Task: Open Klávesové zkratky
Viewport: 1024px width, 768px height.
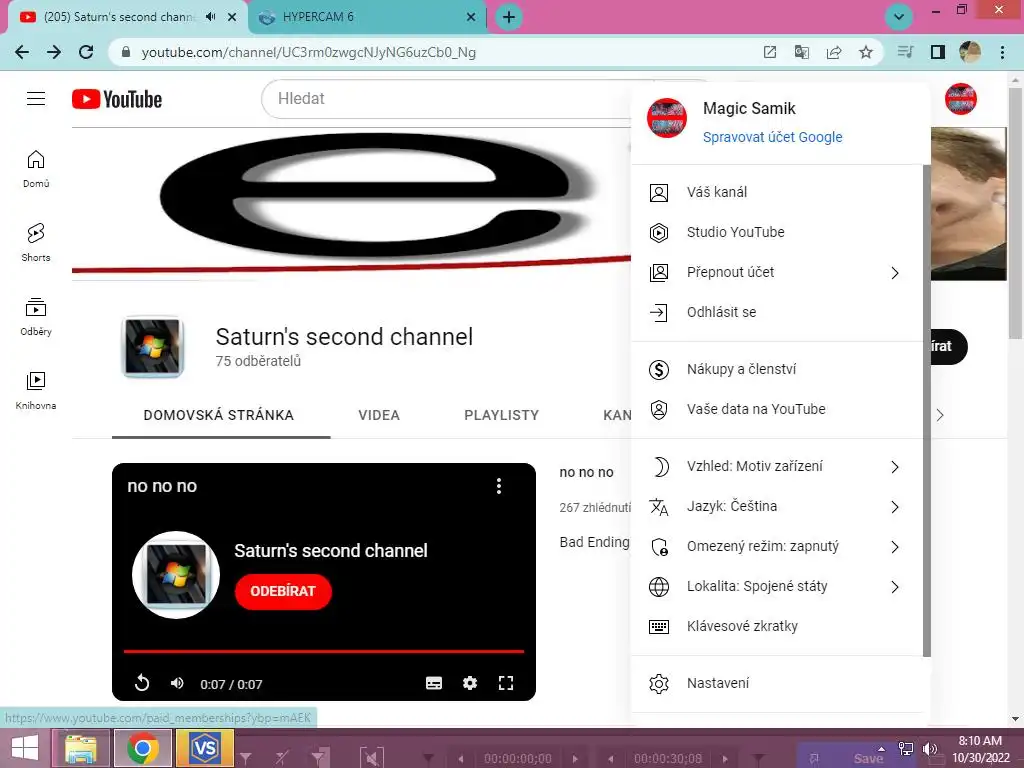Action: [777, 626]
